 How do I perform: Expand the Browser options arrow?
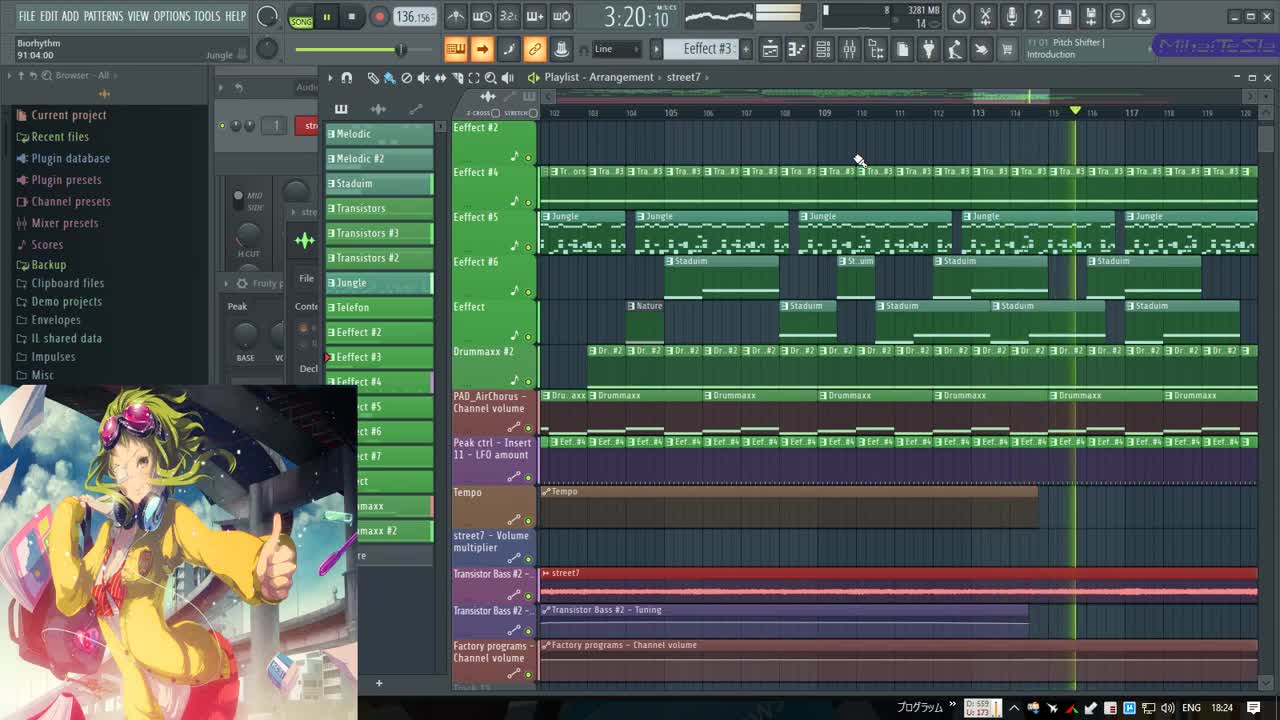[x=9, y=76]
